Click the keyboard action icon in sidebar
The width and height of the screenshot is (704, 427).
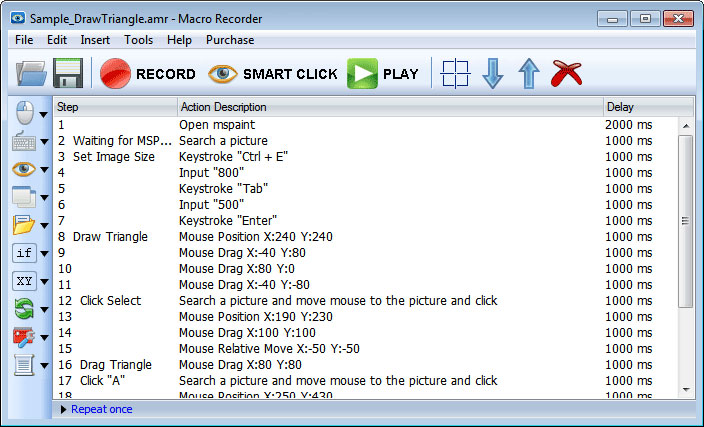24,141
